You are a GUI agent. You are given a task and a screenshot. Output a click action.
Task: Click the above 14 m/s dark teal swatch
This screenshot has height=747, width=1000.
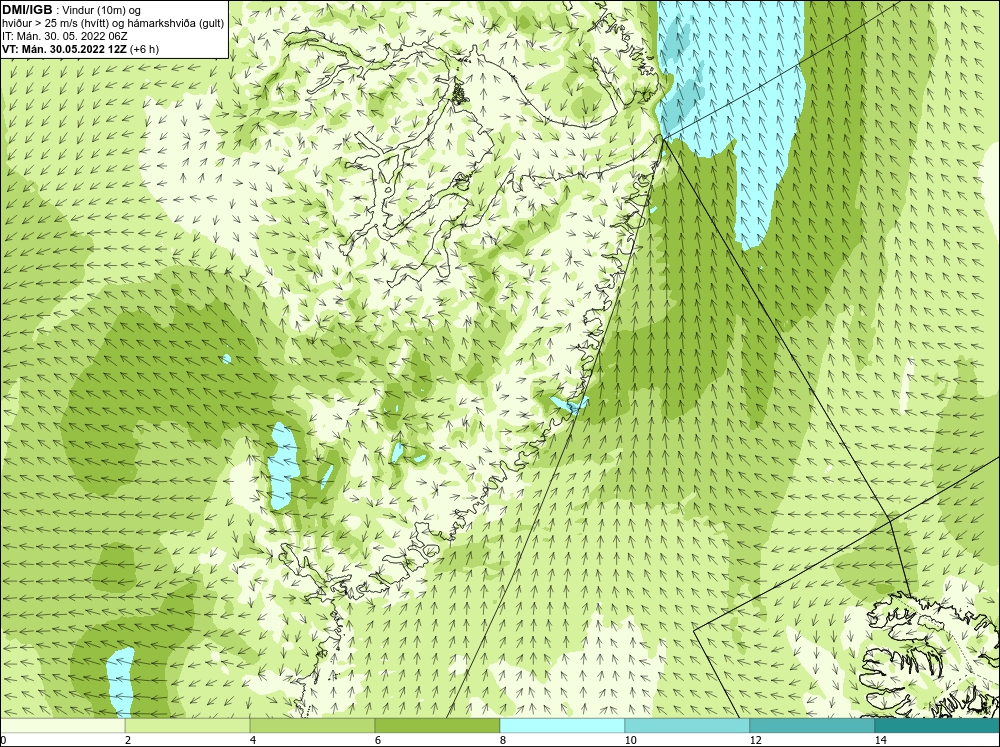(x=937, y=725)
